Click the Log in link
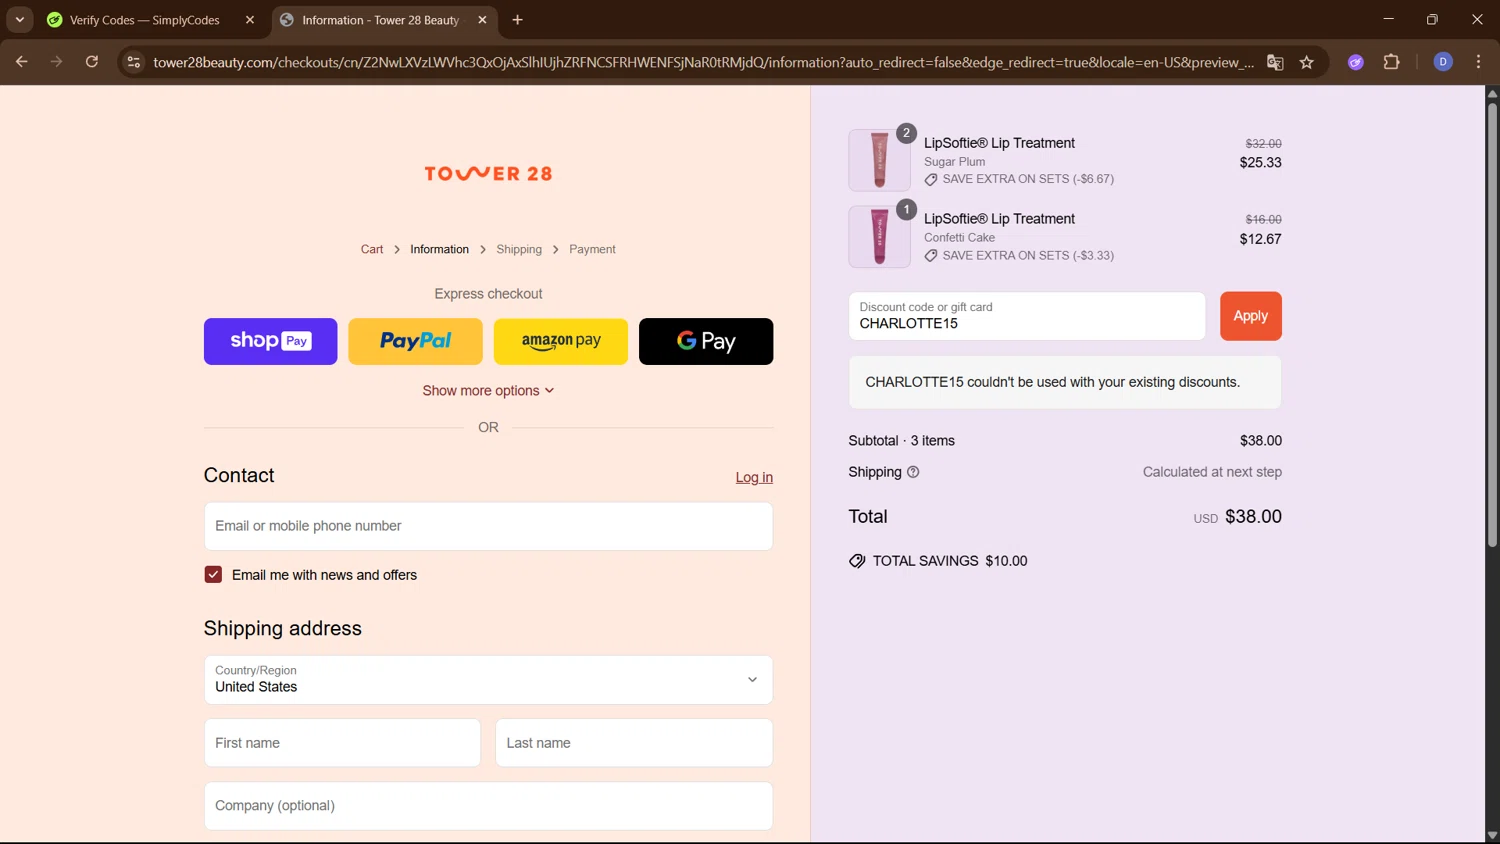 point(754,478)
